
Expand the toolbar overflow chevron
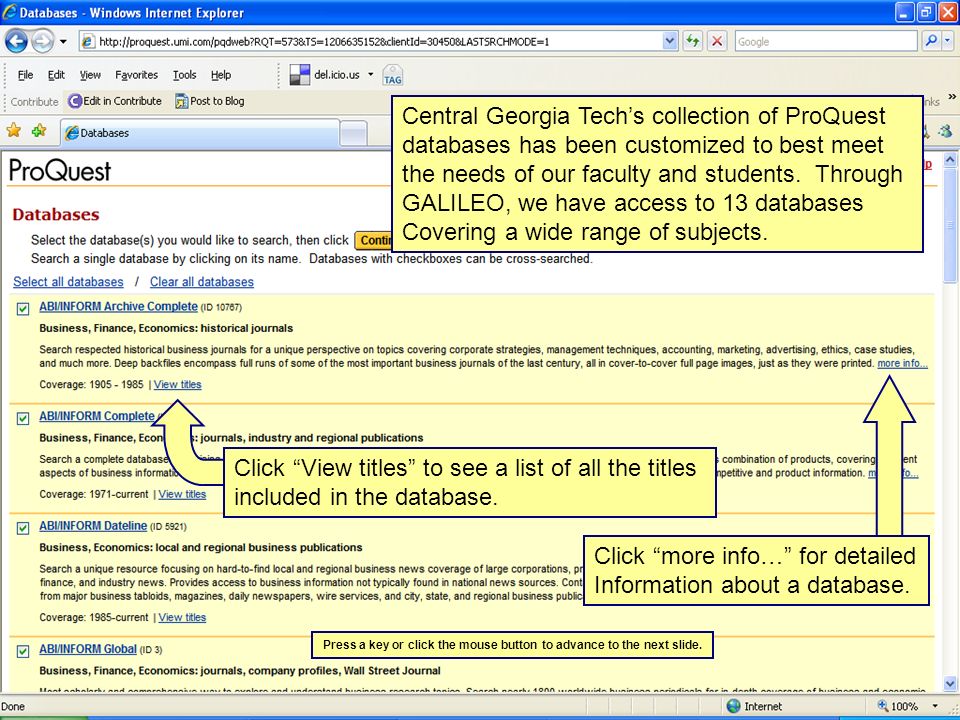(952, 97)
